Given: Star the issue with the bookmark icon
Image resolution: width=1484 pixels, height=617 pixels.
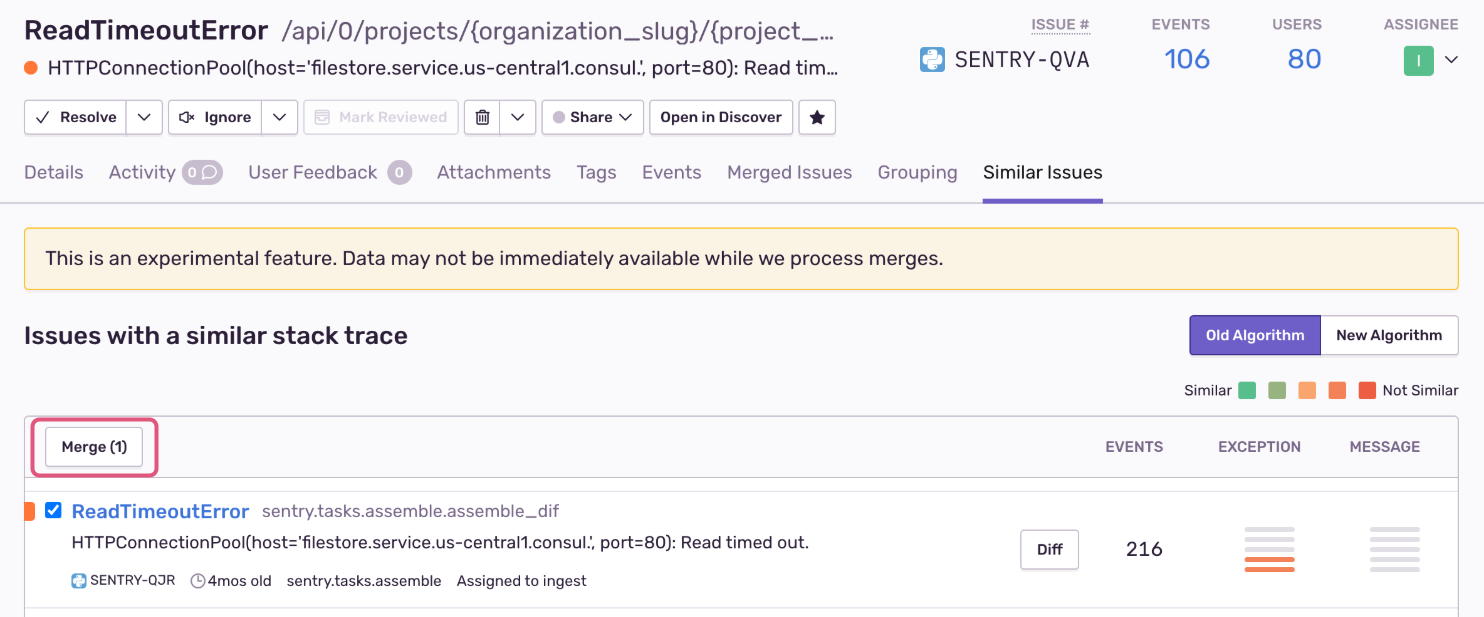Looking at the screenshot, I should pos(817,117).
